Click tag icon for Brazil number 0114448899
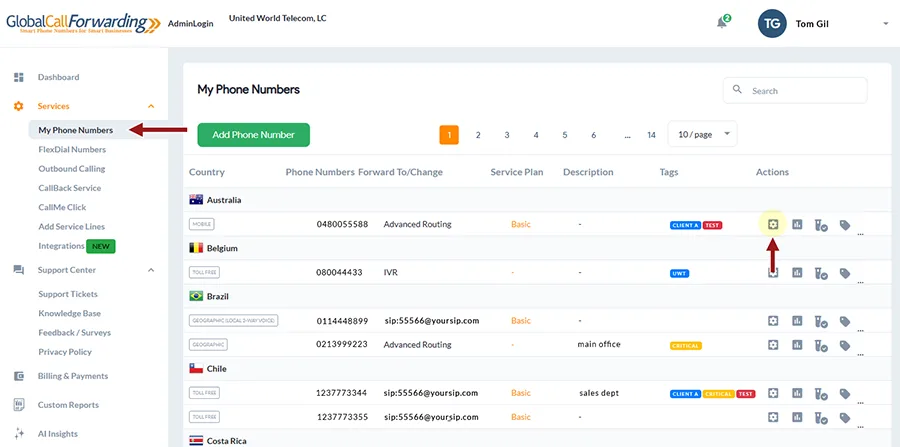 click(x=844, y=321)
